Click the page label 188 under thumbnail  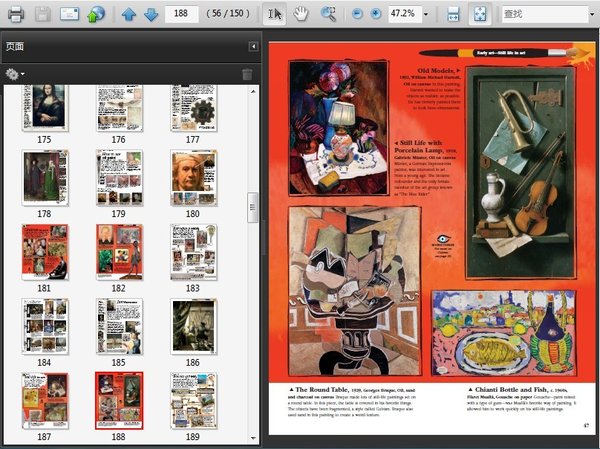tap(119, 437)
